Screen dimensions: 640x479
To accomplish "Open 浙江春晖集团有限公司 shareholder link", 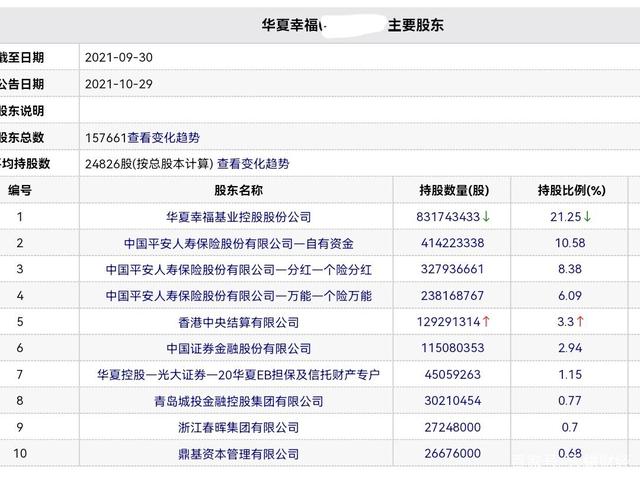I will pyautogui.click(x=238, y=427).
